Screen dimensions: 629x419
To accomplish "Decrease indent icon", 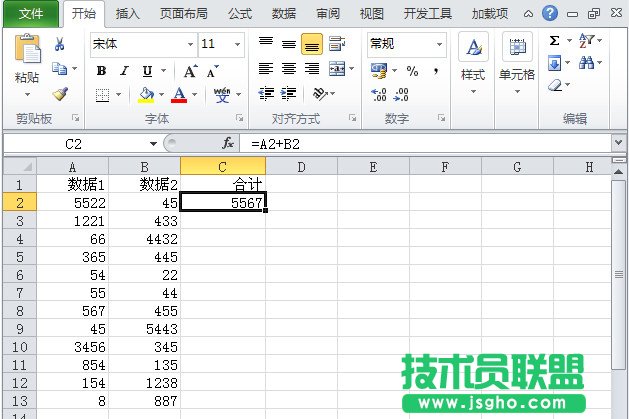I will [266, 94].
